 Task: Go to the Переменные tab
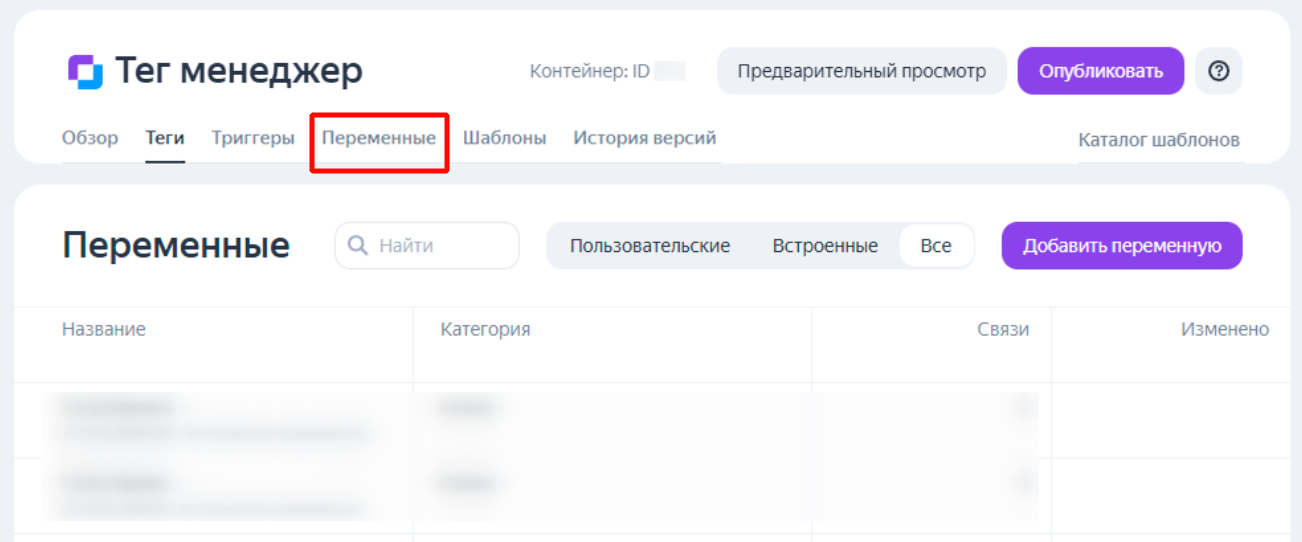click(x=379, y=138)
